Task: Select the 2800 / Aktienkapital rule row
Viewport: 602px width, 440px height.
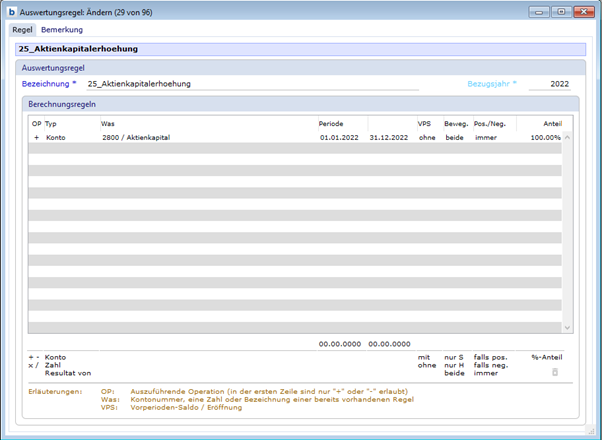Action: [x=150, y=136]
